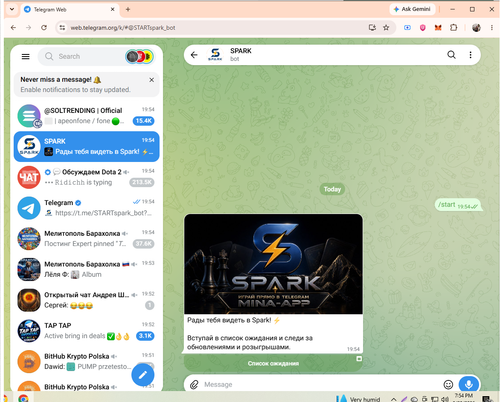Click browser forward arrow
500x402 pixels.
click(29, 28)
